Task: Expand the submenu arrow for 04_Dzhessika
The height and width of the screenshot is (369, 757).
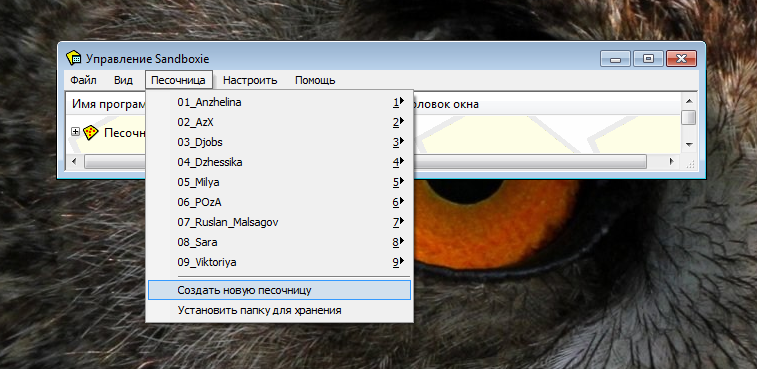Action: point(401,162)
